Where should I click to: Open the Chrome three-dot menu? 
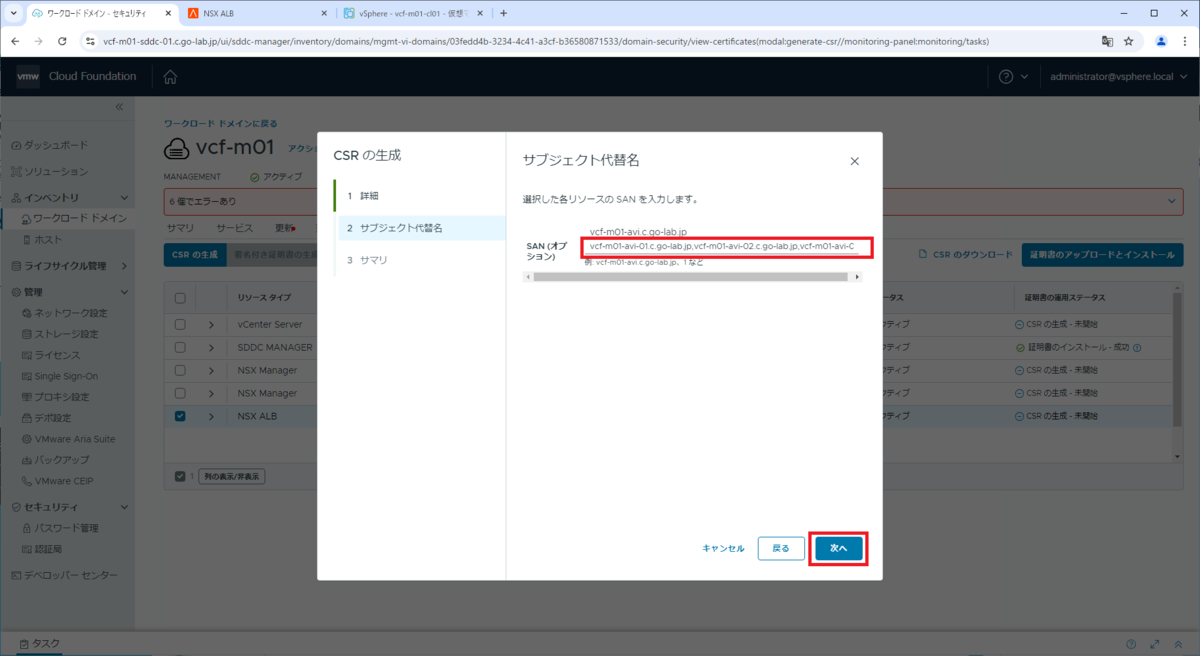(x=1184, y=41)
